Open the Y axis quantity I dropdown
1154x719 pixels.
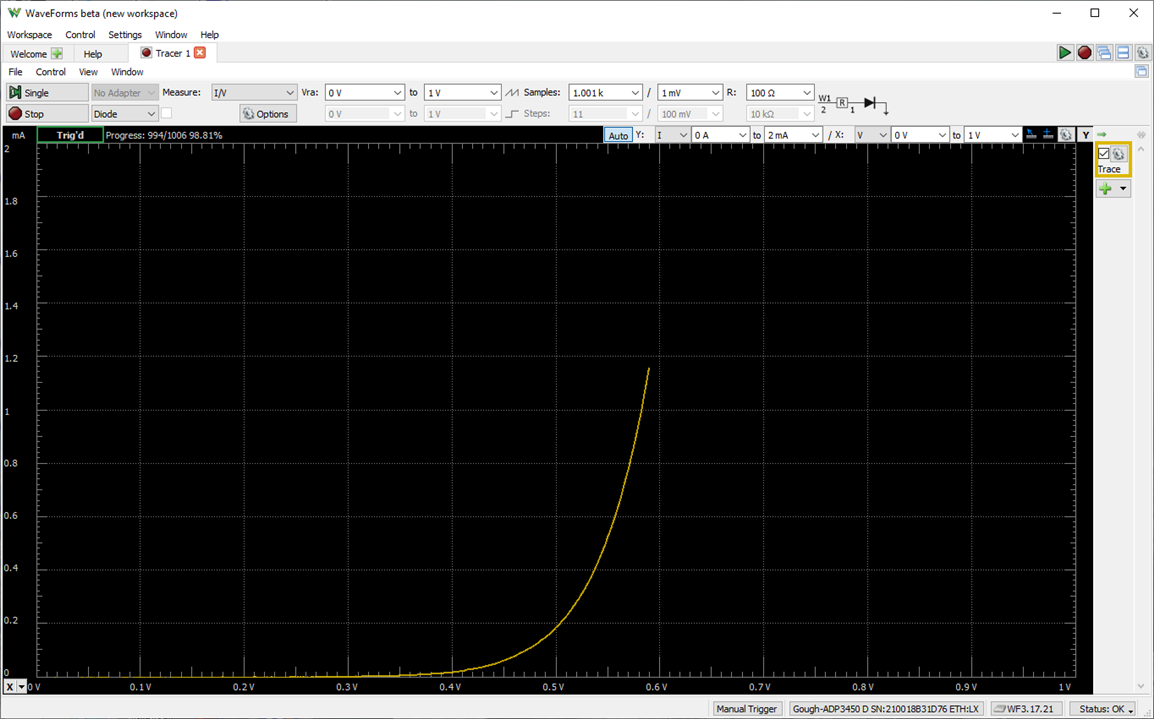click(x=672, y=135)
